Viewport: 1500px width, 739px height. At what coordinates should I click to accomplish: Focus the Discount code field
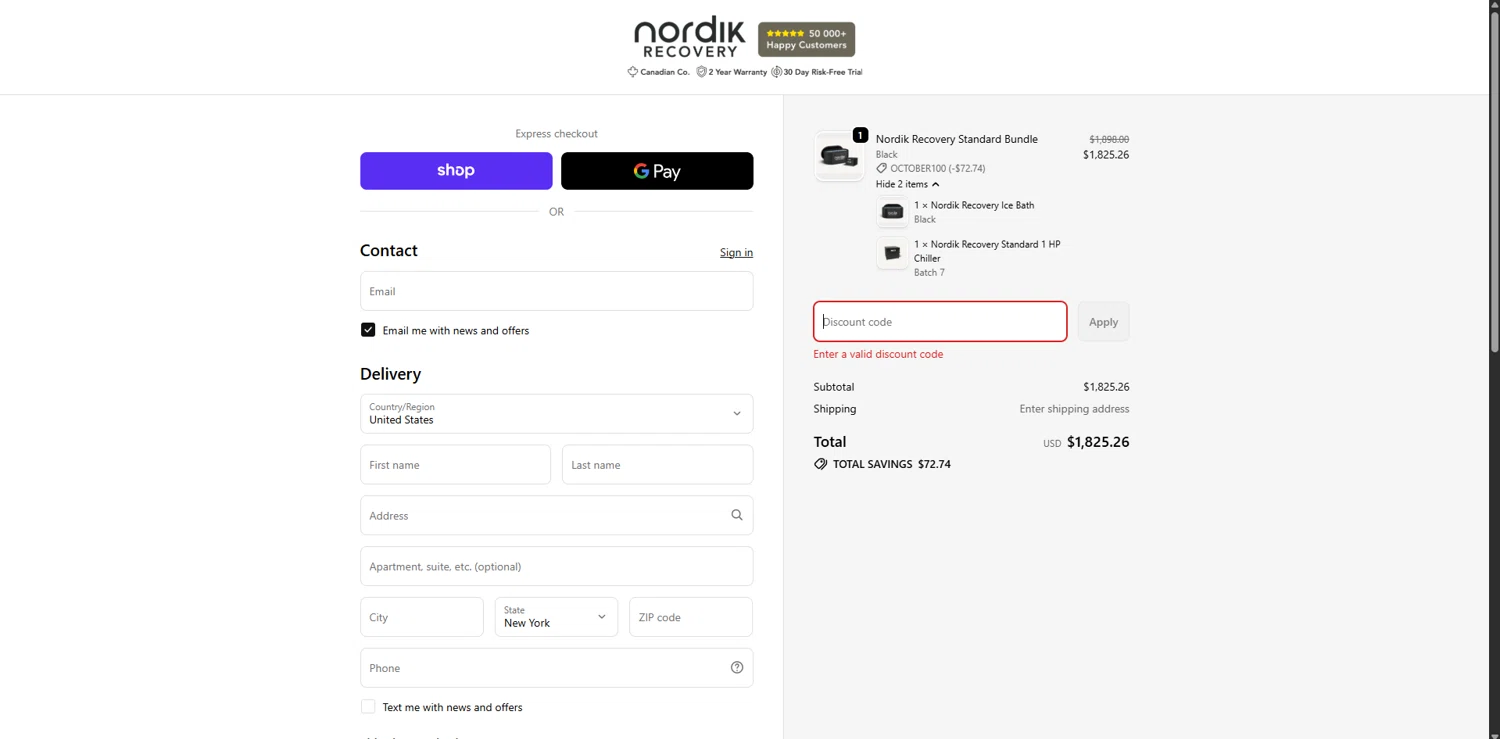click(x=940, y=322)
